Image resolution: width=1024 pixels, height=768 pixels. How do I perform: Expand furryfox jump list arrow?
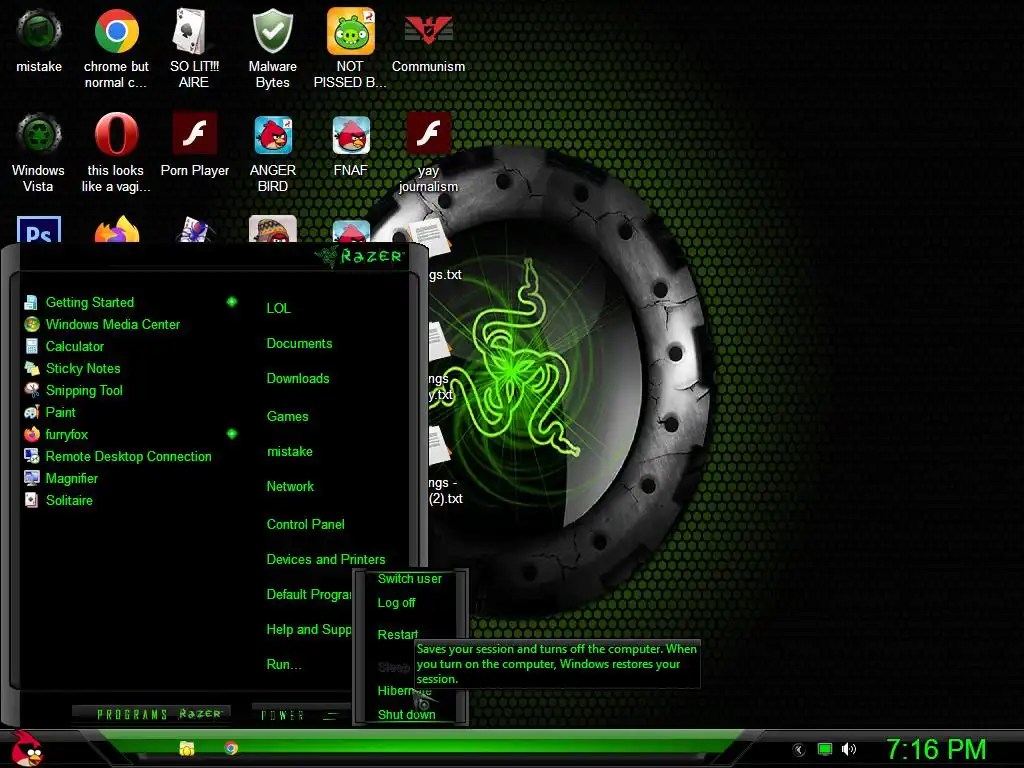coord(231,434)
